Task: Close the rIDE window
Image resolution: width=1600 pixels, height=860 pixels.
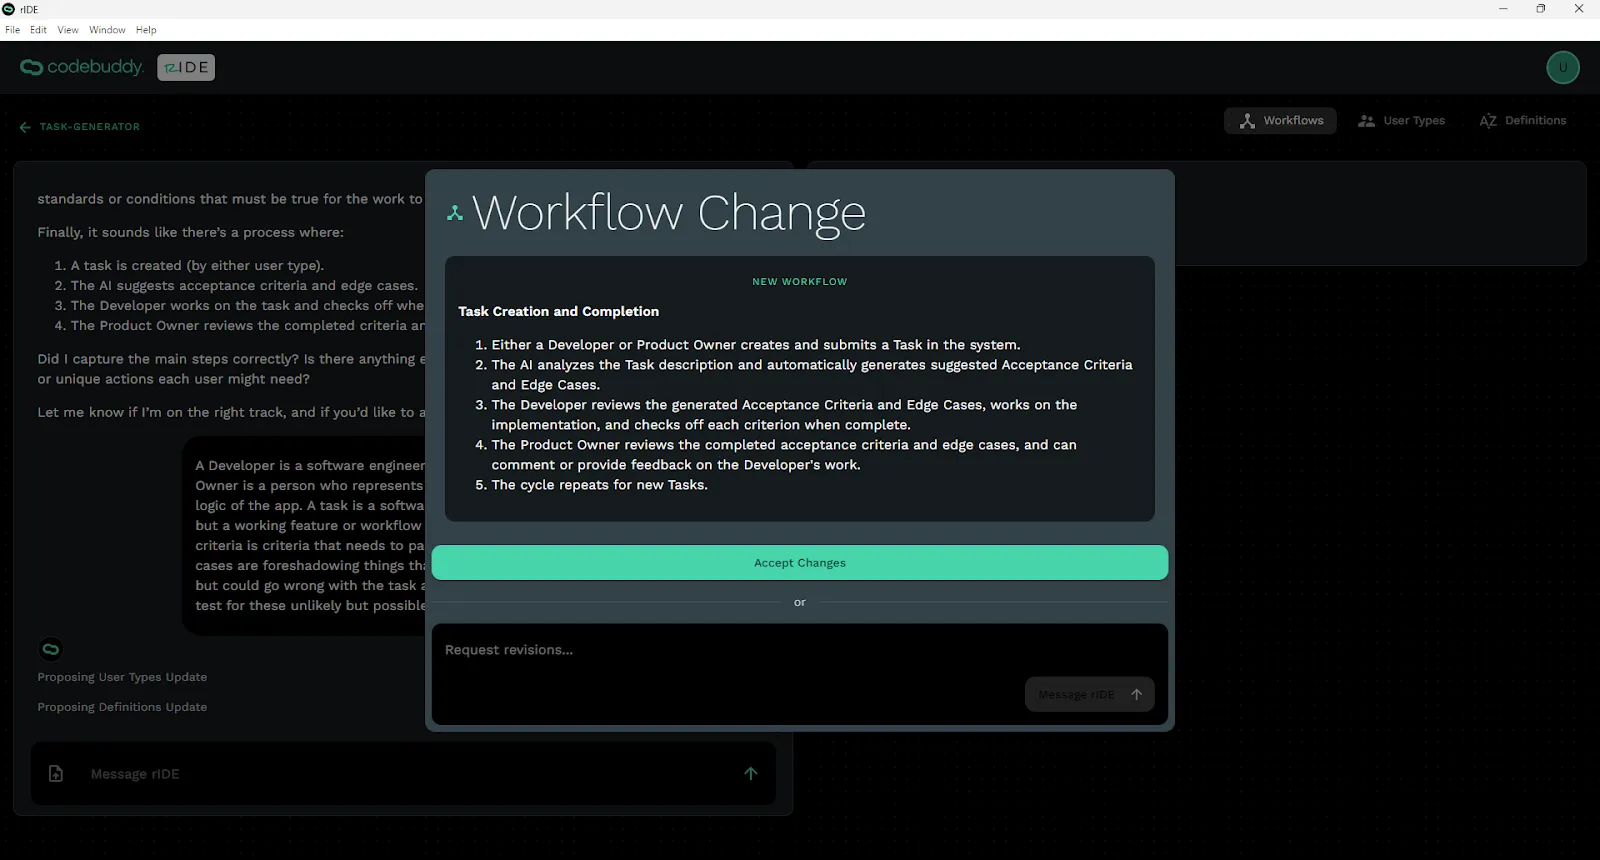Action: coord(1579,9)
